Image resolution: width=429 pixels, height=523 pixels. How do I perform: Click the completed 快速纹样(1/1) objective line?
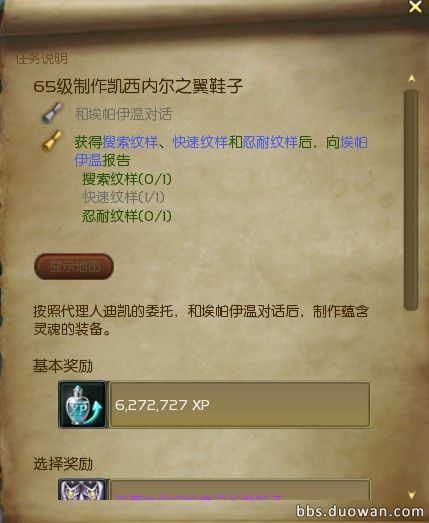(123, 197)
